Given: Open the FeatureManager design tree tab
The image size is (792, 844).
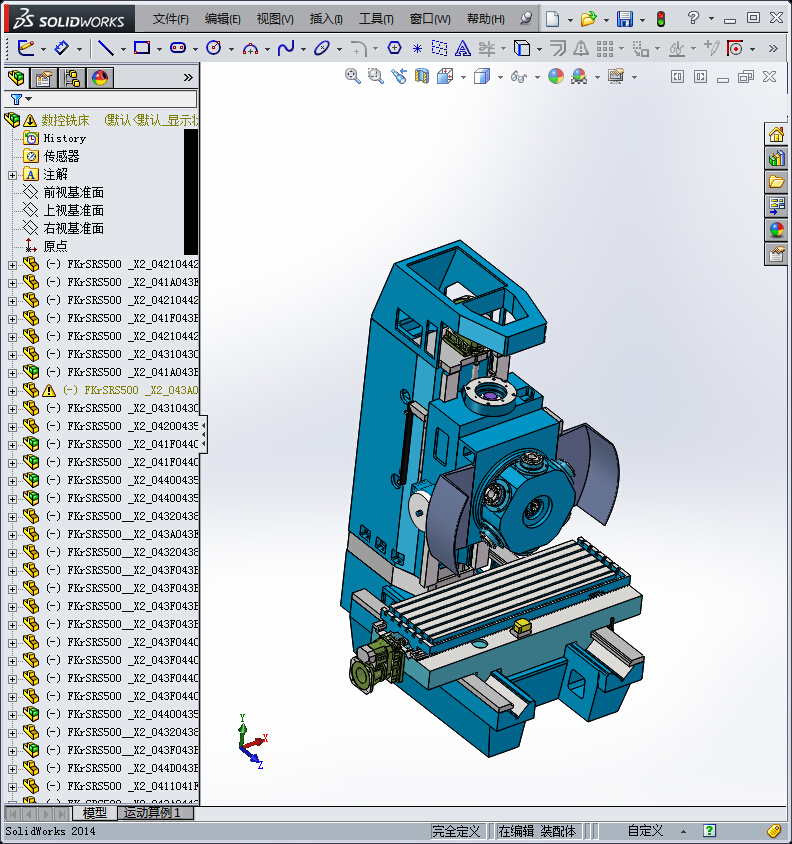Looking at the screenshot, I should (x=16, y=78).
